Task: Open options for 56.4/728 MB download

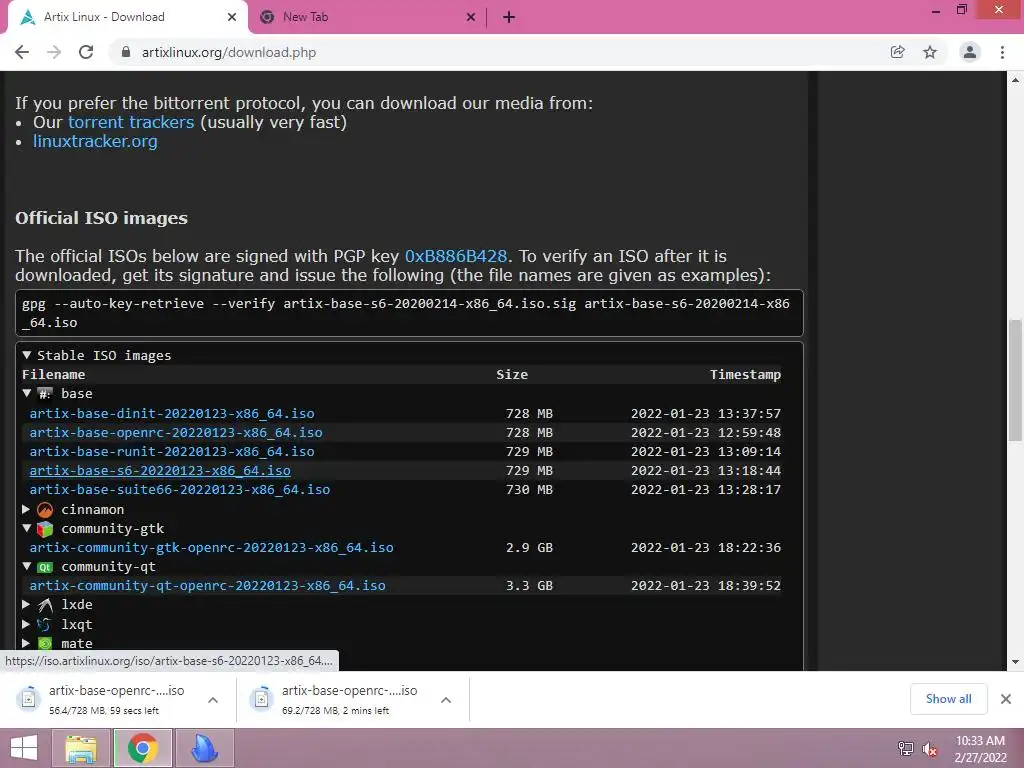Action: pyautogui.click(x=213, y=699)
